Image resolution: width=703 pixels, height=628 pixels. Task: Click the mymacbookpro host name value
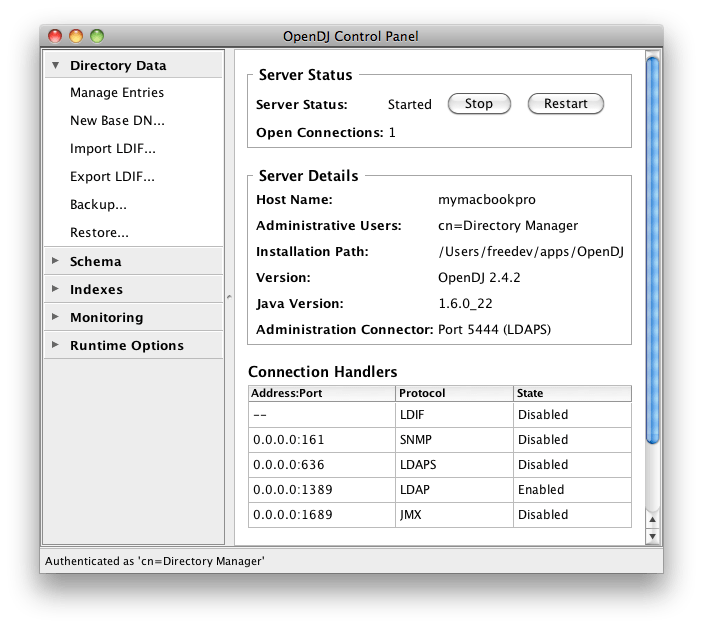(x=486, y=199)
